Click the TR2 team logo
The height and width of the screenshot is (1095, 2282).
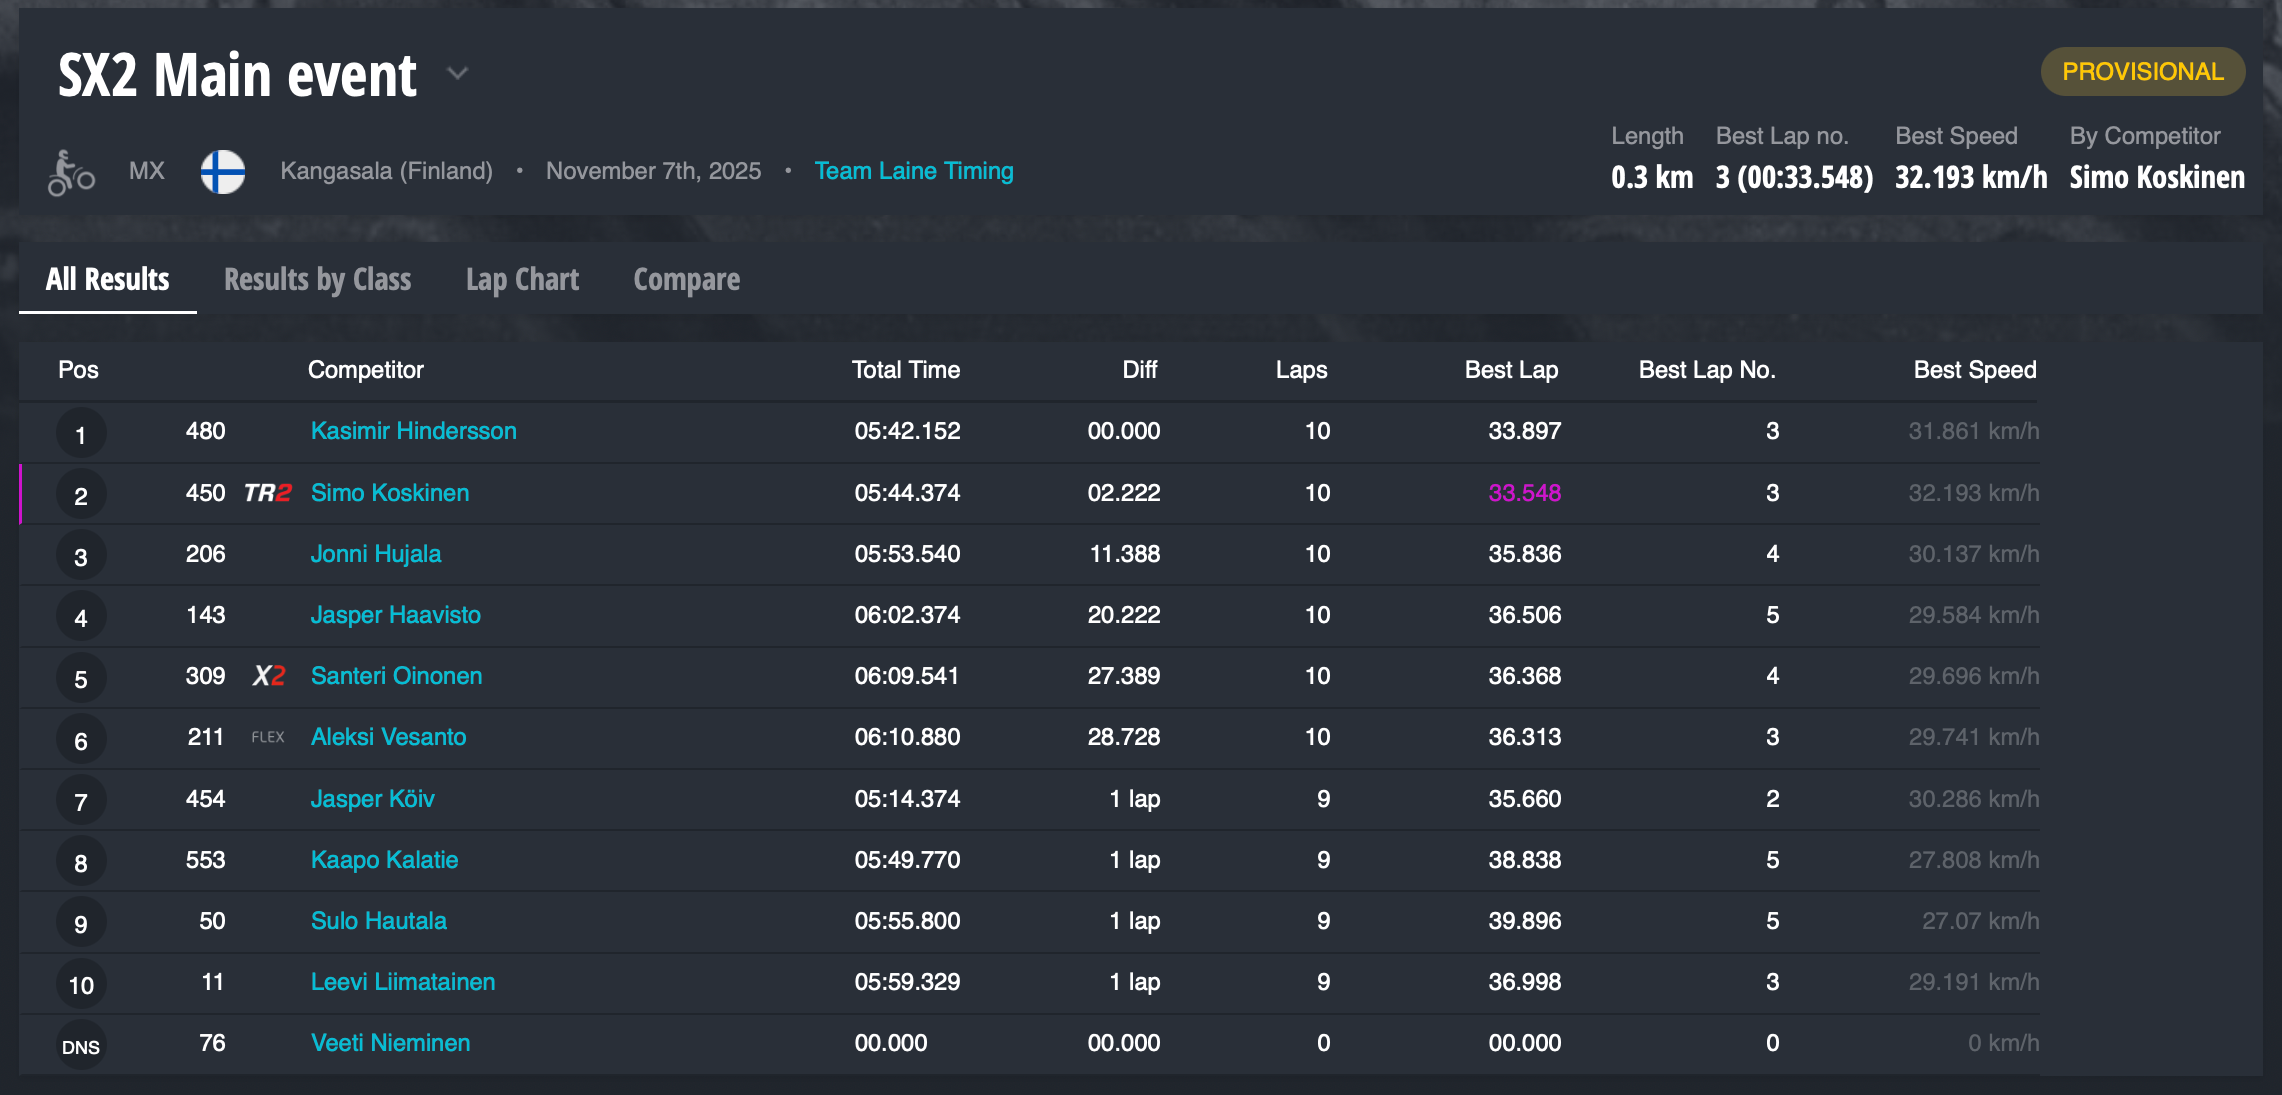[267, 493]
